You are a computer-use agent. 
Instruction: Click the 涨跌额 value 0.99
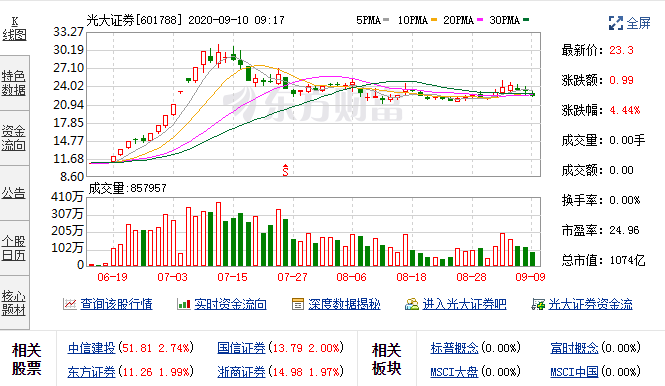pos(621,80)
